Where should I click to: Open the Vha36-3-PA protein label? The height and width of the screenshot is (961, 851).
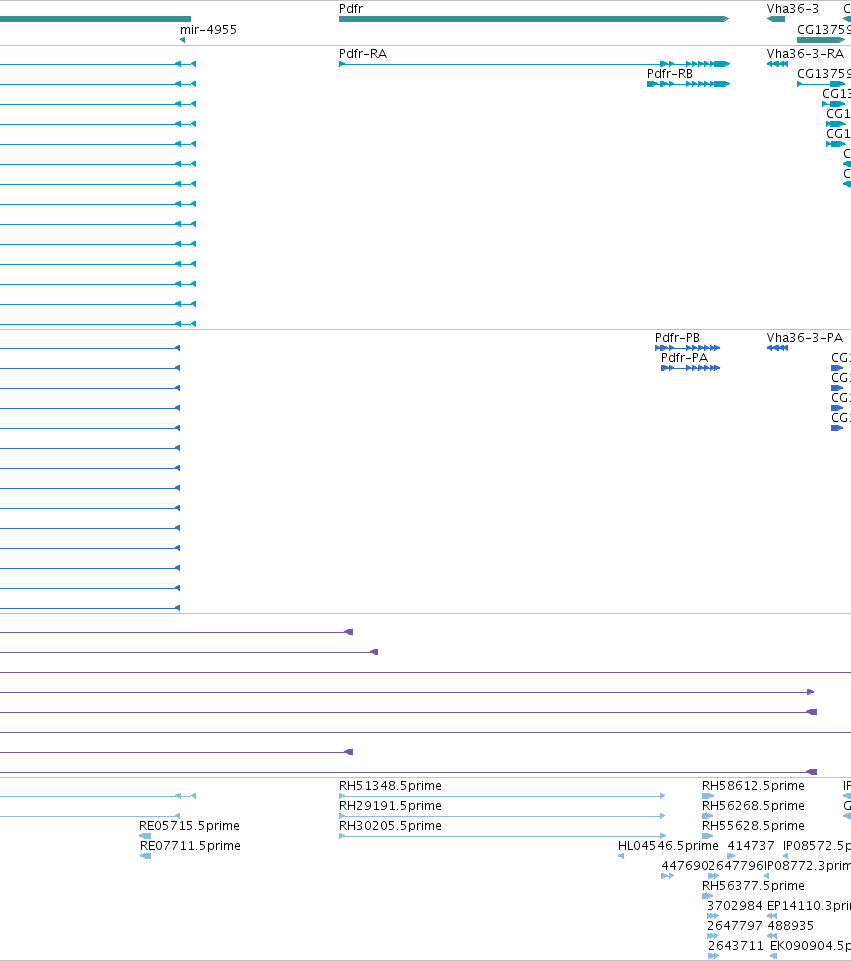point(804,338)
